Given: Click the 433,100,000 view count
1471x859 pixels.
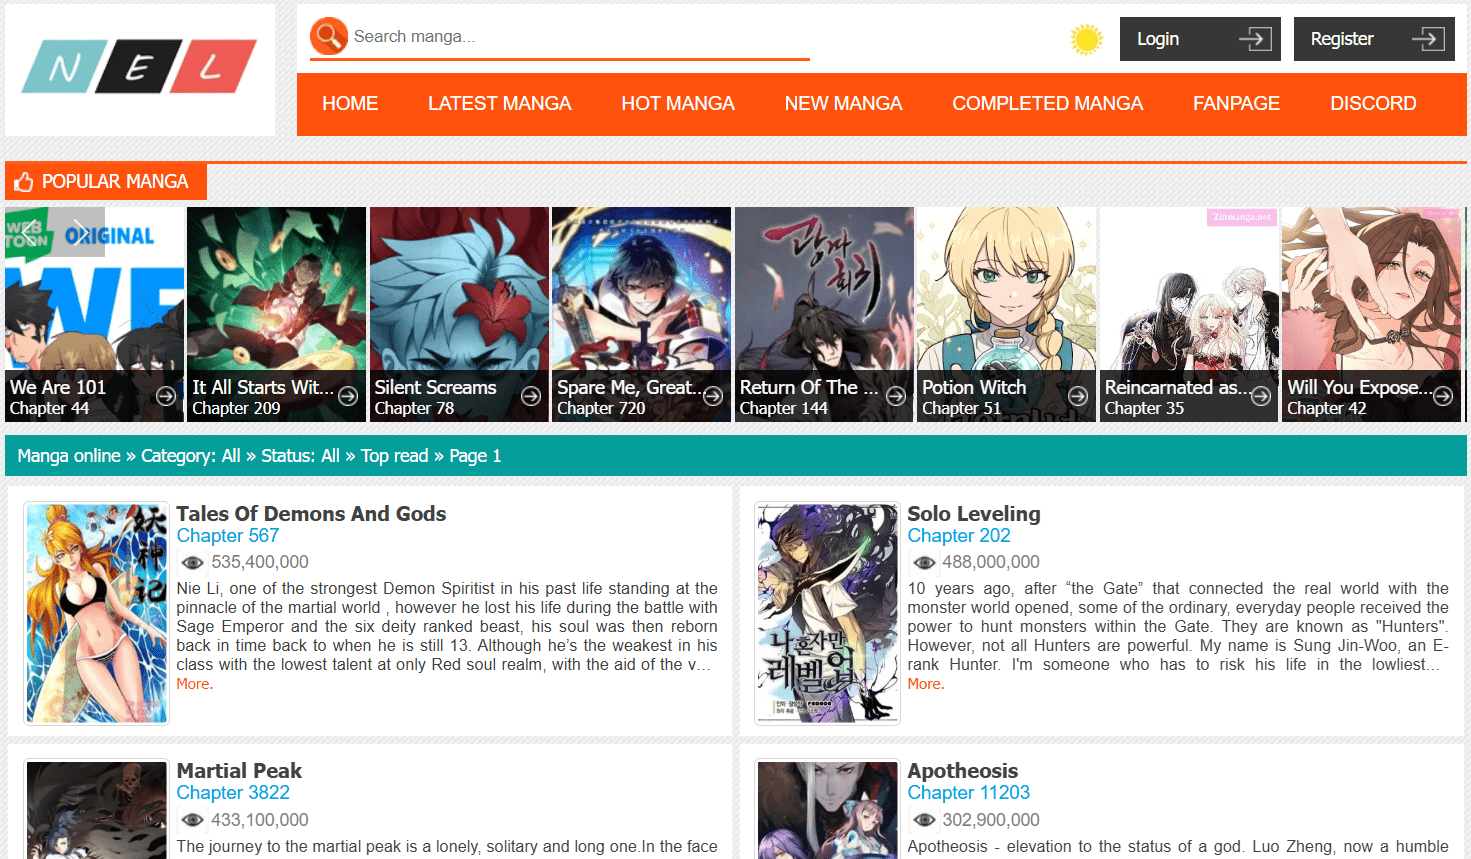Looking at the screenshot, I should point(260,820).
